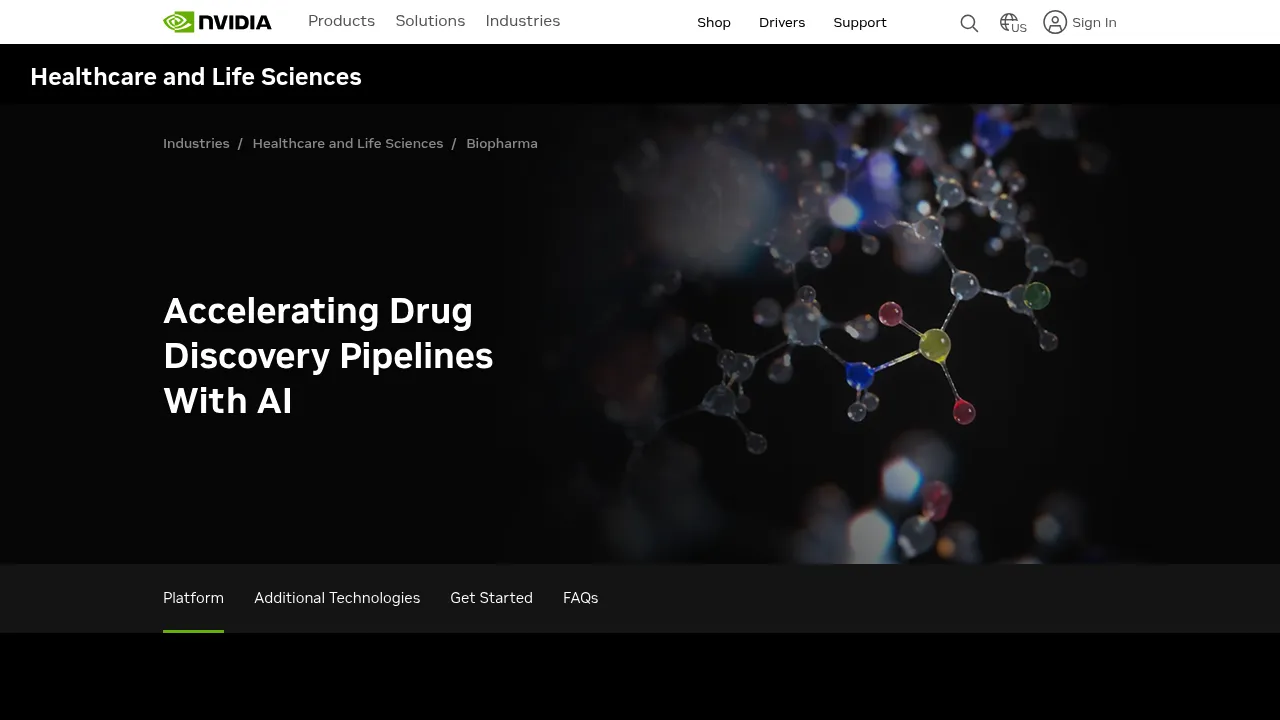Follow the Industries breadcrumb link
The image size is (1280, 720).
point(196,143)
